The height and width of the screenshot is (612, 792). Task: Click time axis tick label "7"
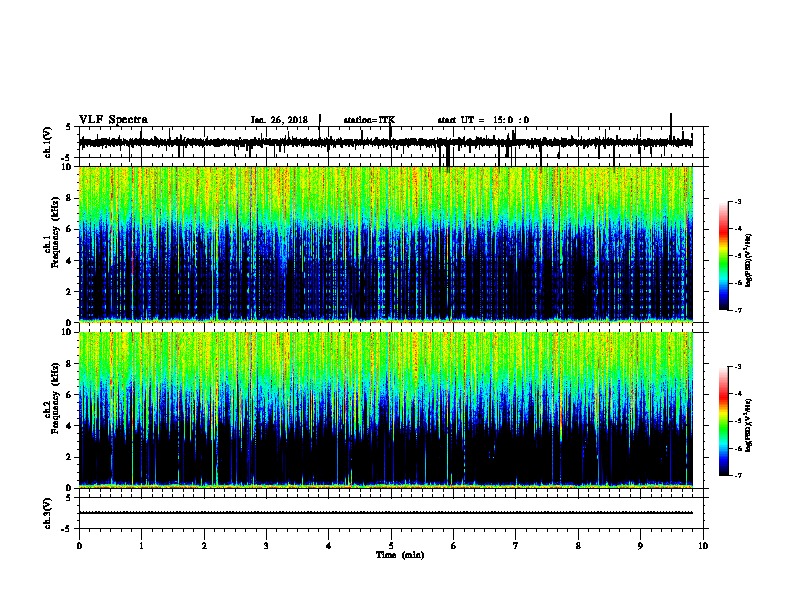516,546
